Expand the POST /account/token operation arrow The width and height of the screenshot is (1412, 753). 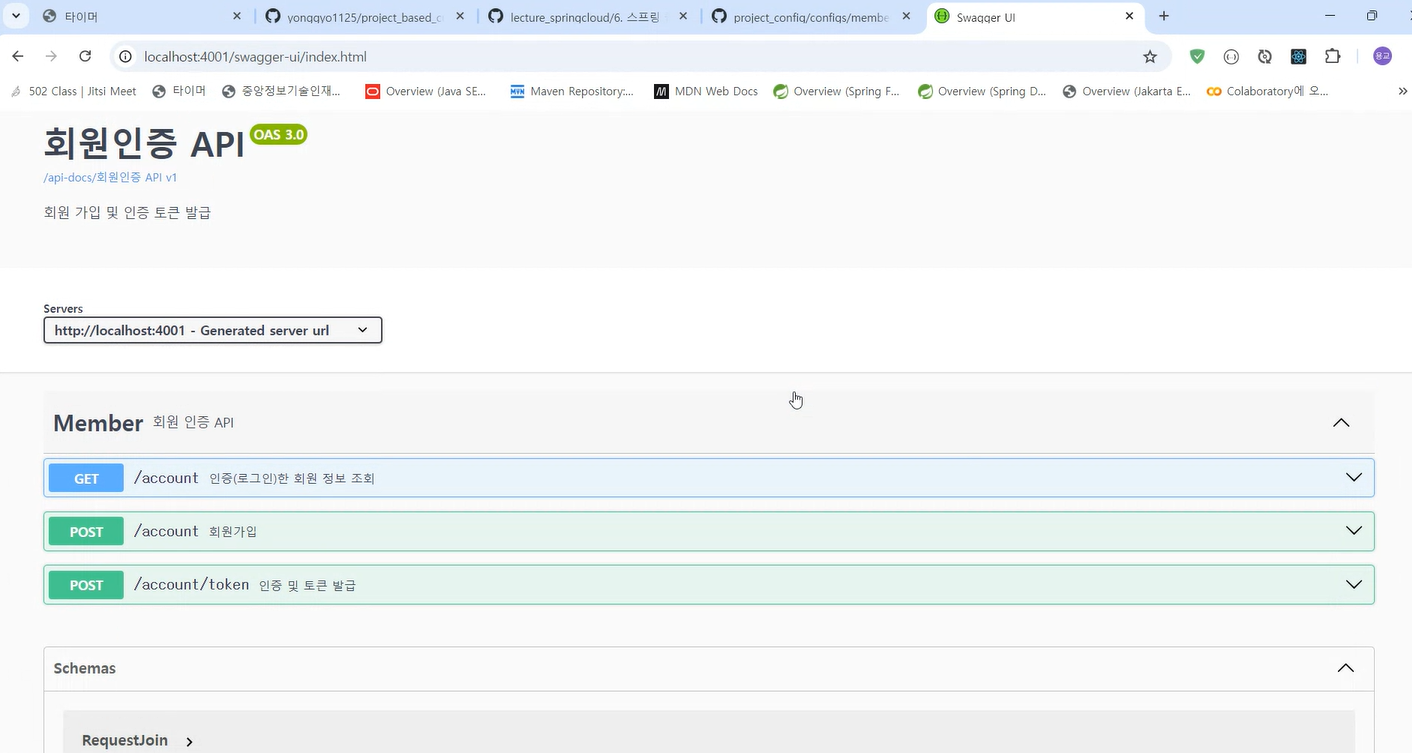tap(1354, 584)
